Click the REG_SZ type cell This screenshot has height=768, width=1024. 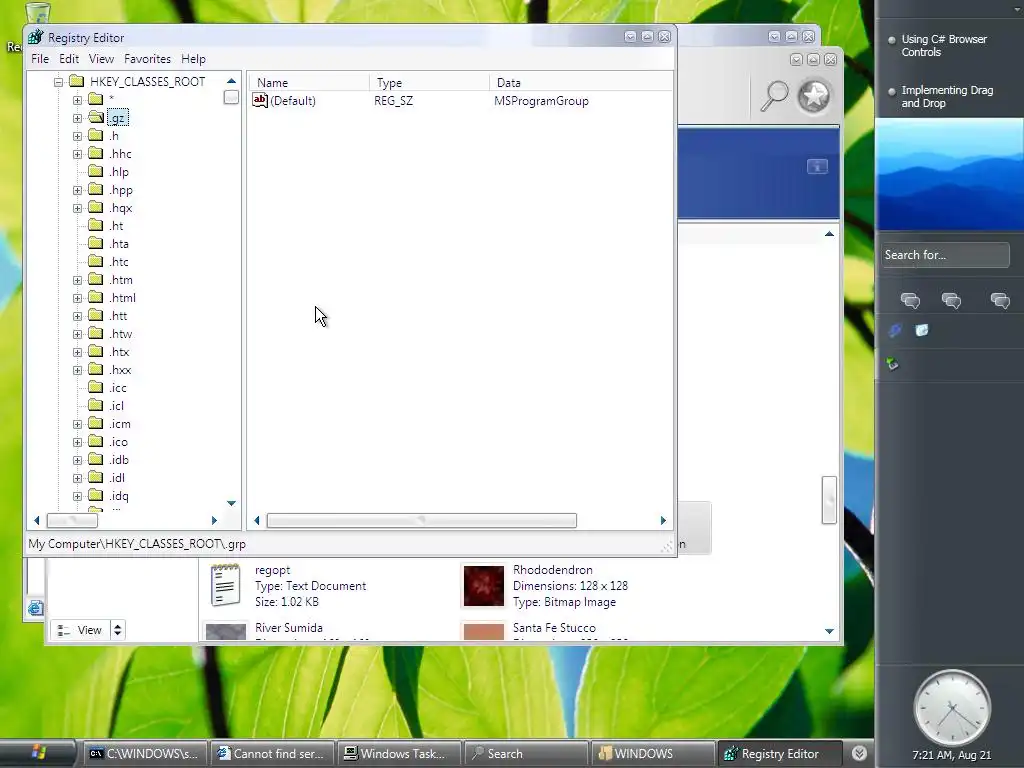[x=393, y=101]
